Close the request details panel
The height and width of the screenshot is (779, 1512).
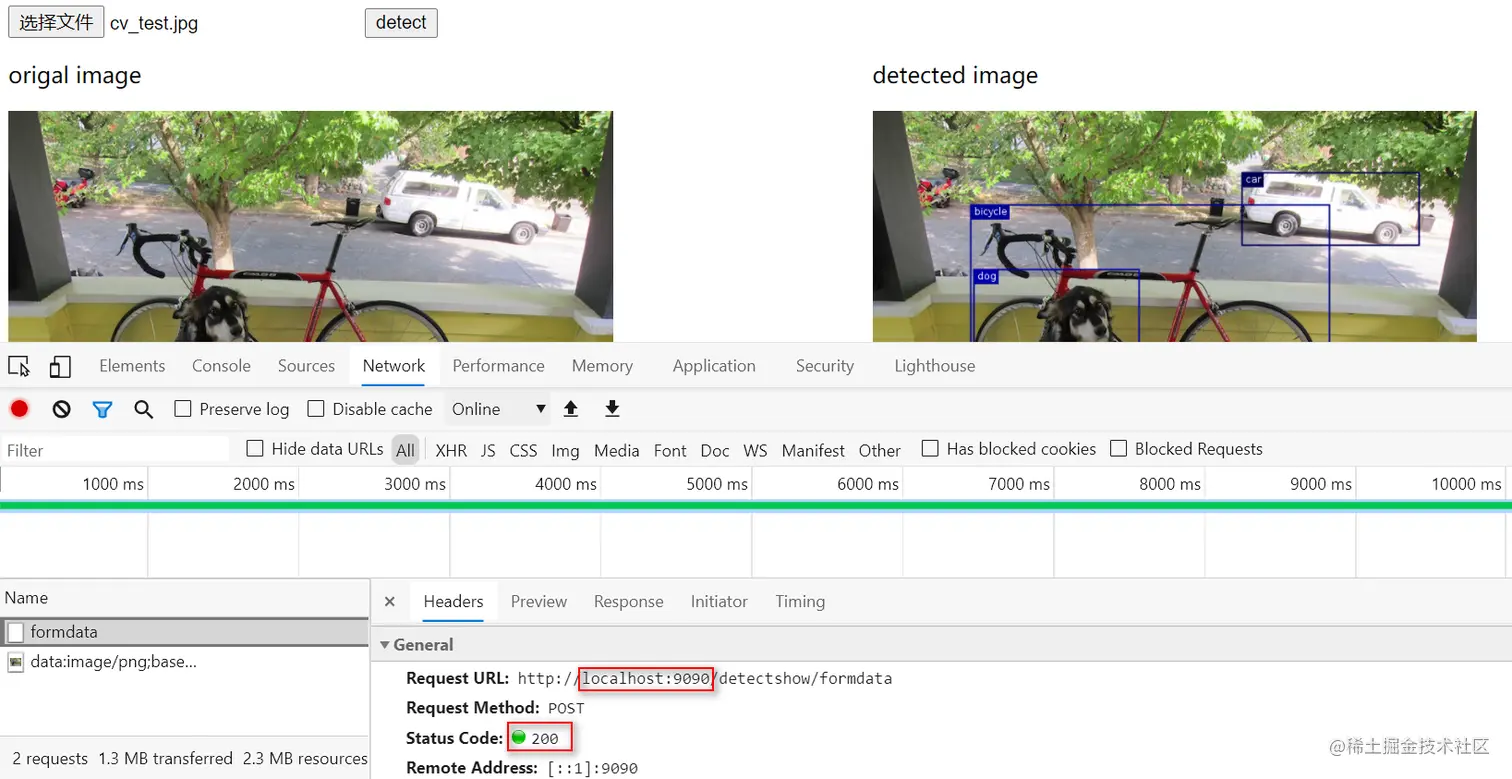(390, 602)
